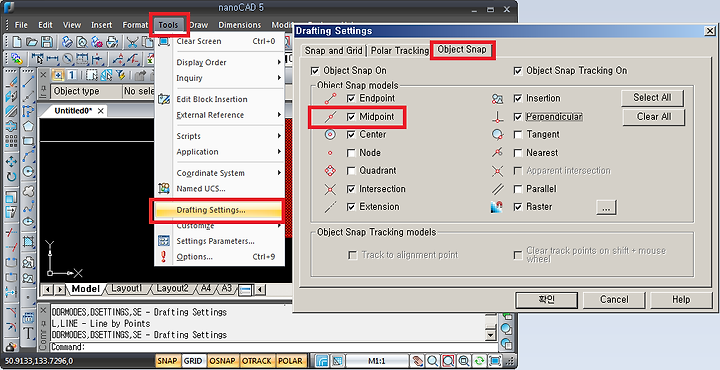Click the Linear dimension tool icon
Screen dimensions: 720x370
pos(53,59)
